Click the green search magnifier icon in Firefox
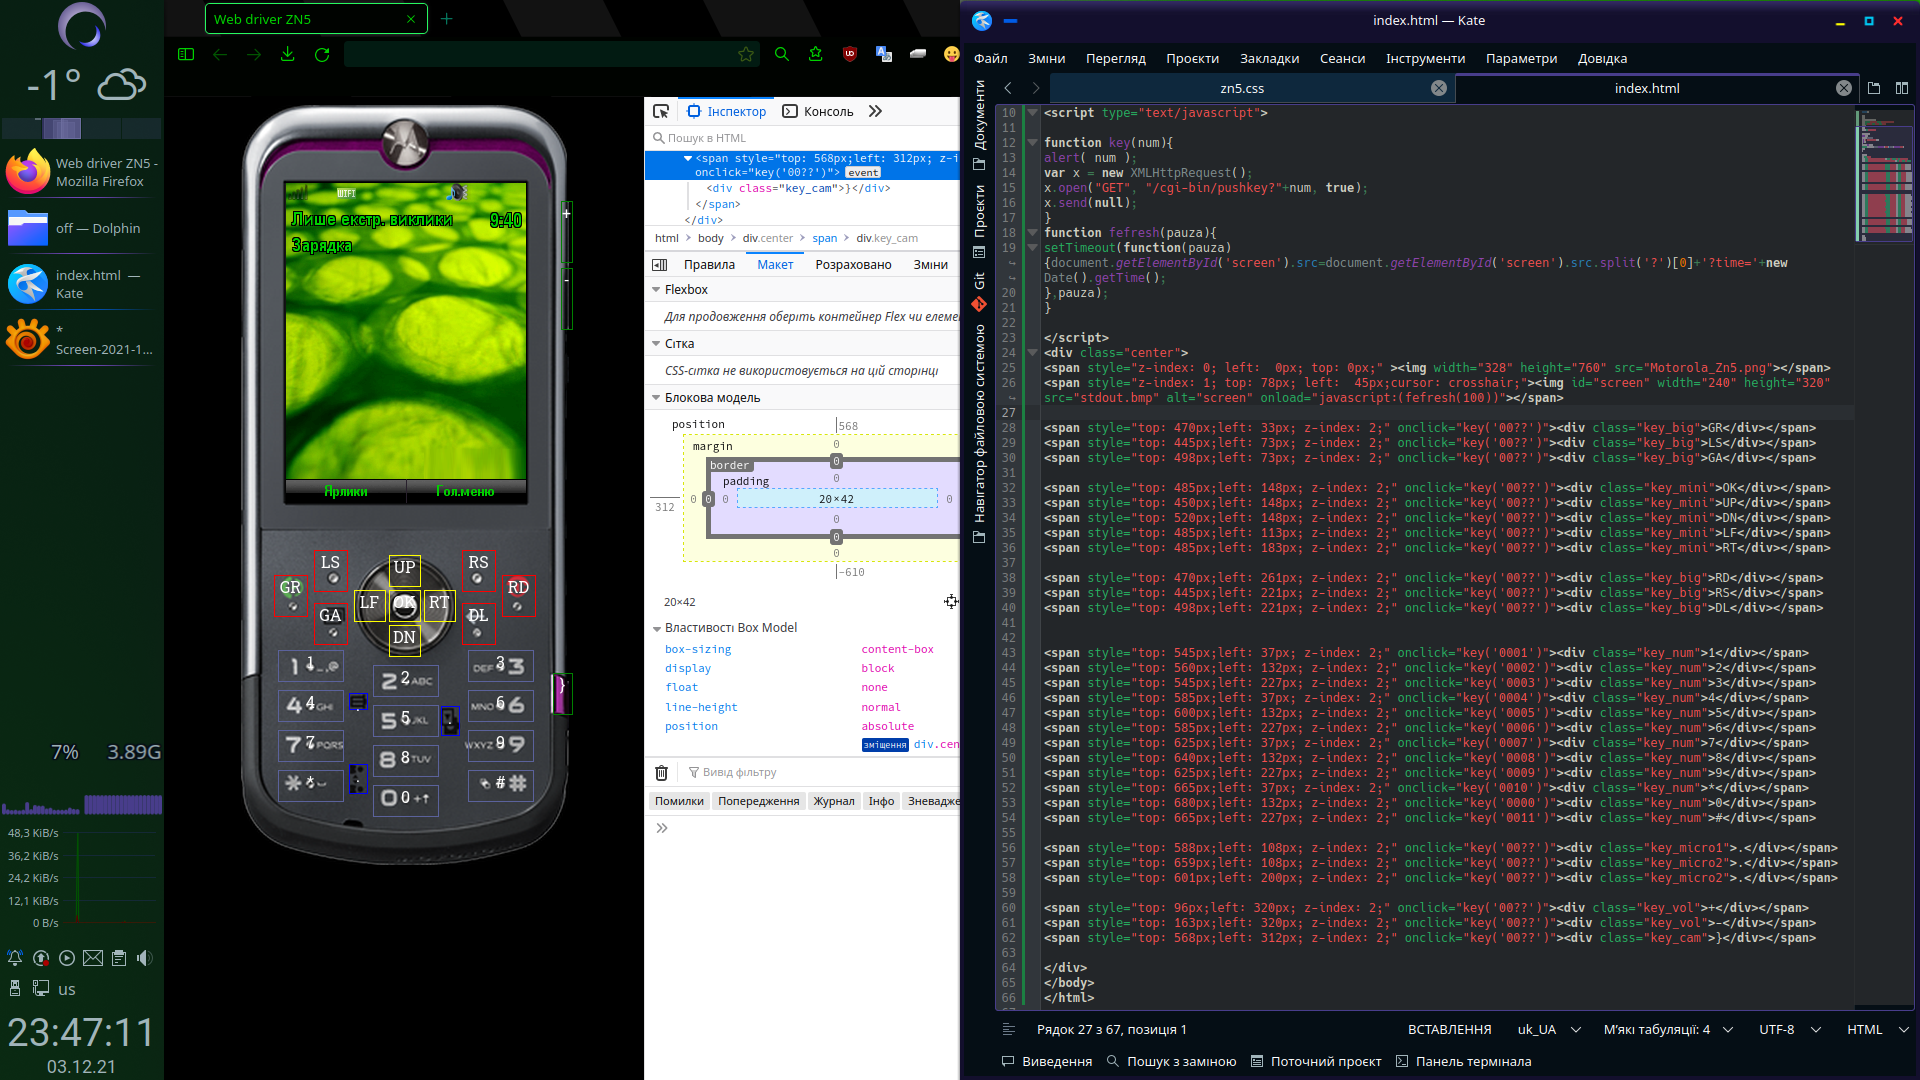Screen dimensions: 1920x1080 [x=782, y=55]
